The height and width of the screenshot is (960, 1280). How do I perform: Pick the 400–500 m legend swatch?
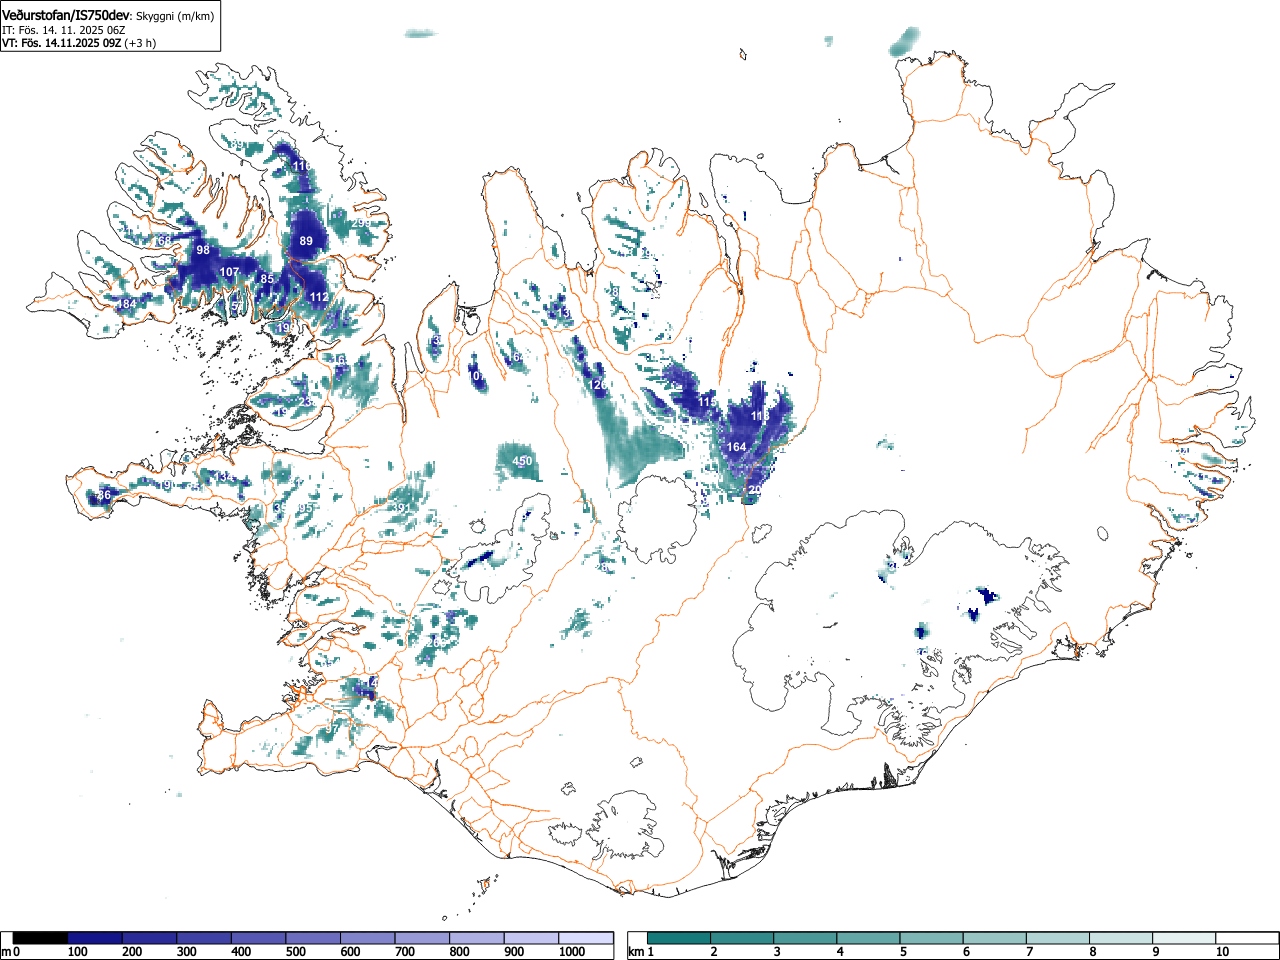[258, 938]
